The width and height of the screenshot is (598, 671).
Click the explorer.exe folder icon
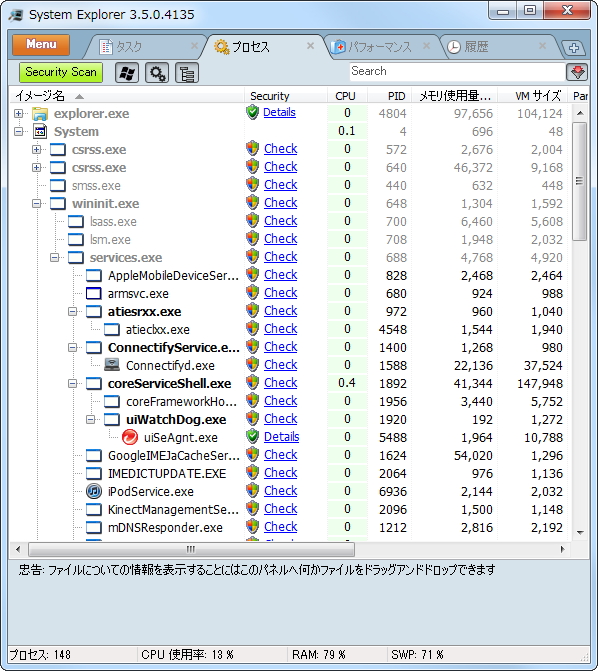[x=40, y=113]
